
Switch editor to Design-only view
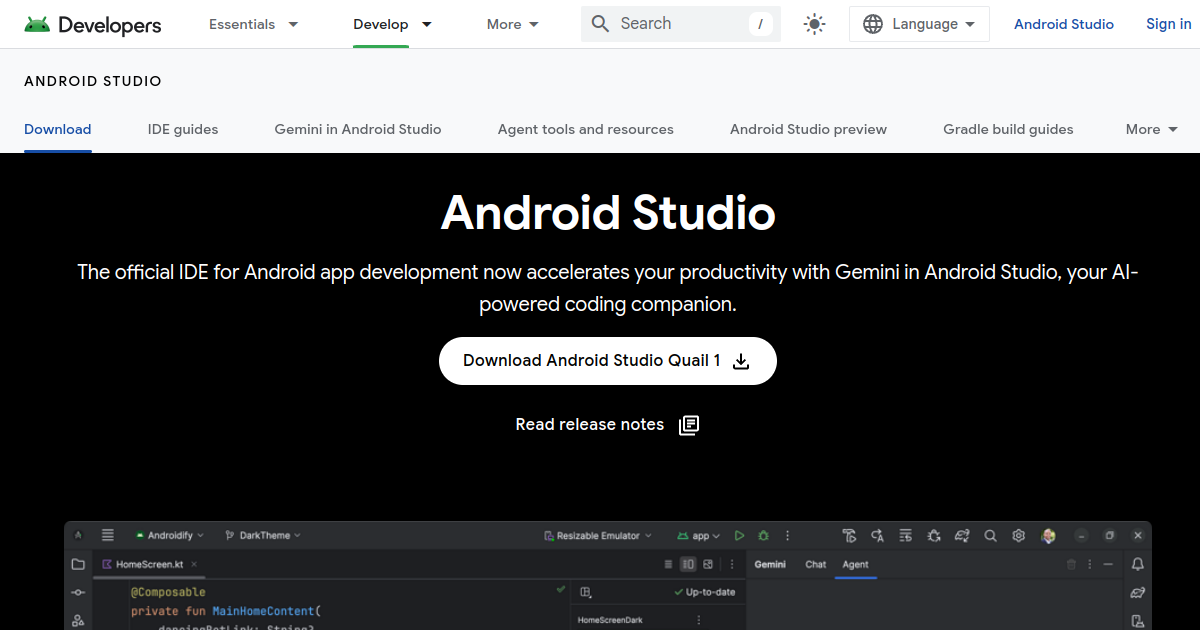pyautogui.click(x=708, y=565)
